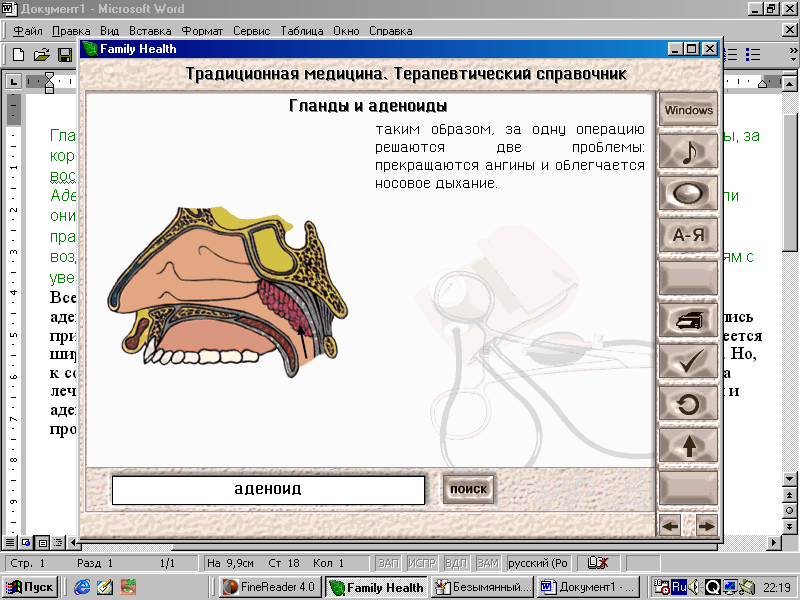The width and height of the screenshot is (800, 600).
Task: Click the spelling check book icon in status bar
Action: click(598, 563)
